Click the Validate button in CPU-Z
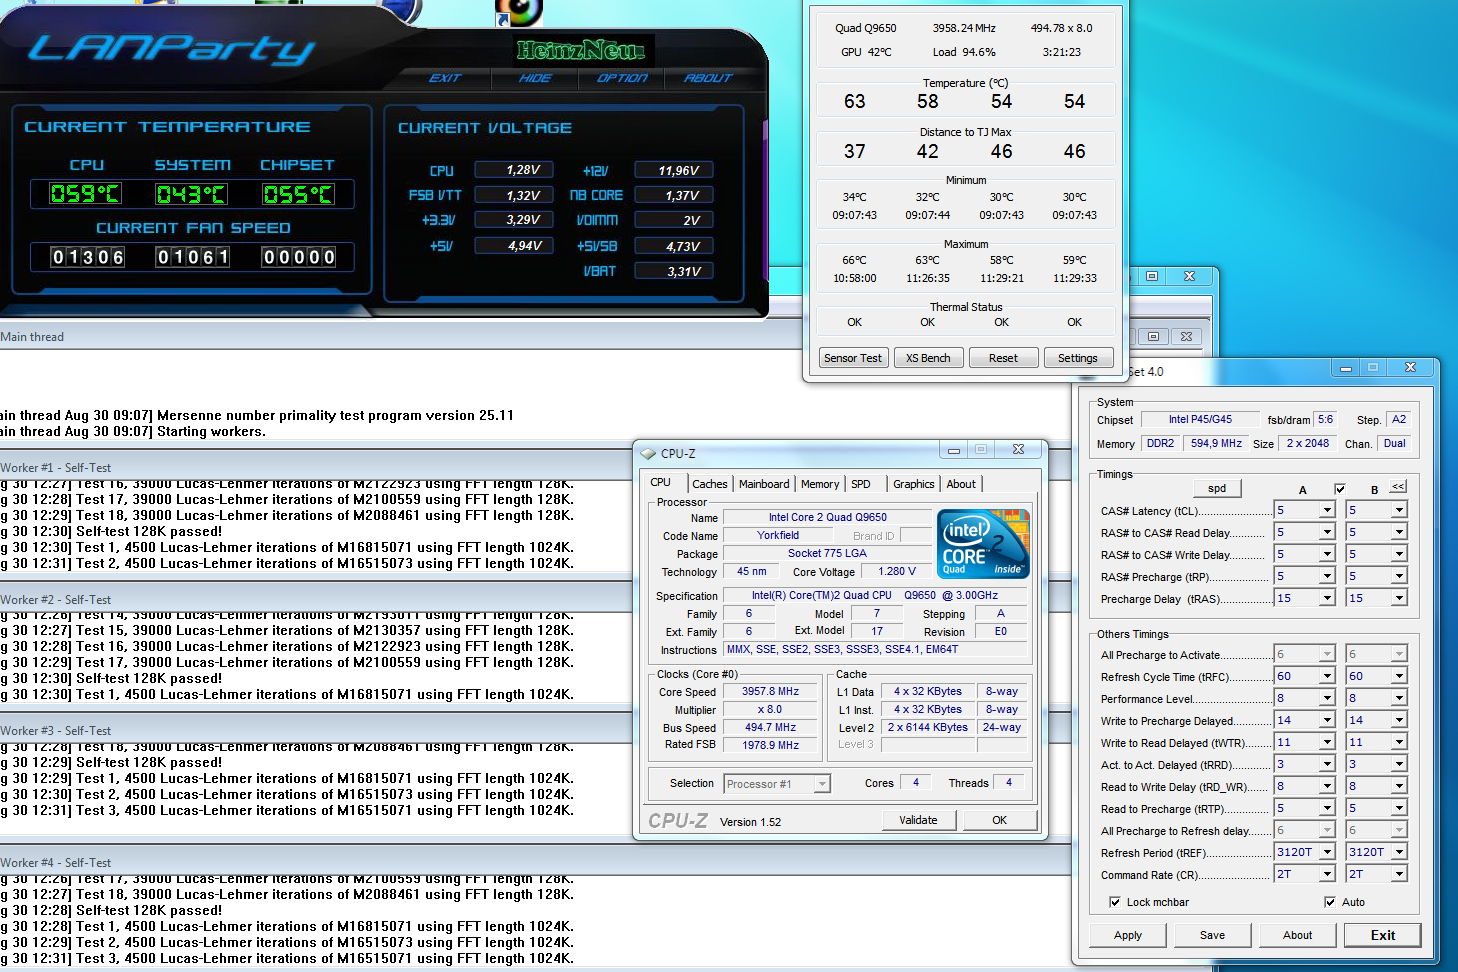The height and width of the screenshot is (972, 1458). pos(918,820)
